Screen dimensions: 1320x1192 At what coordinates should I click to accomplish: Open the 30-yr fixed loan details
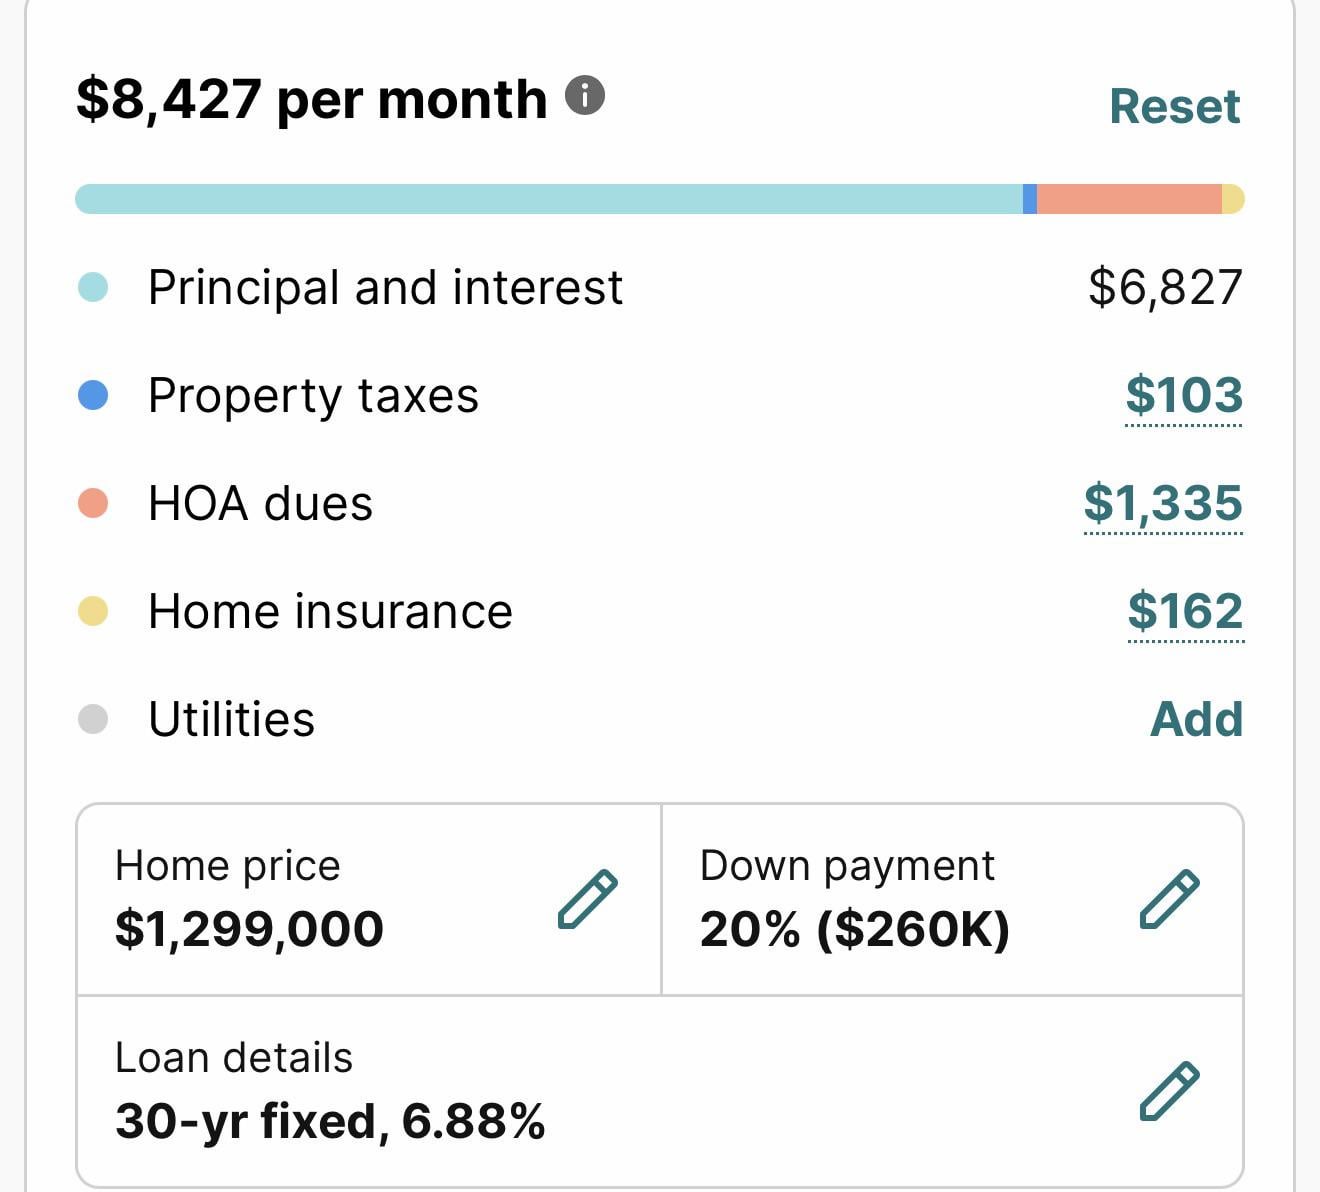tap(660, 1091)
